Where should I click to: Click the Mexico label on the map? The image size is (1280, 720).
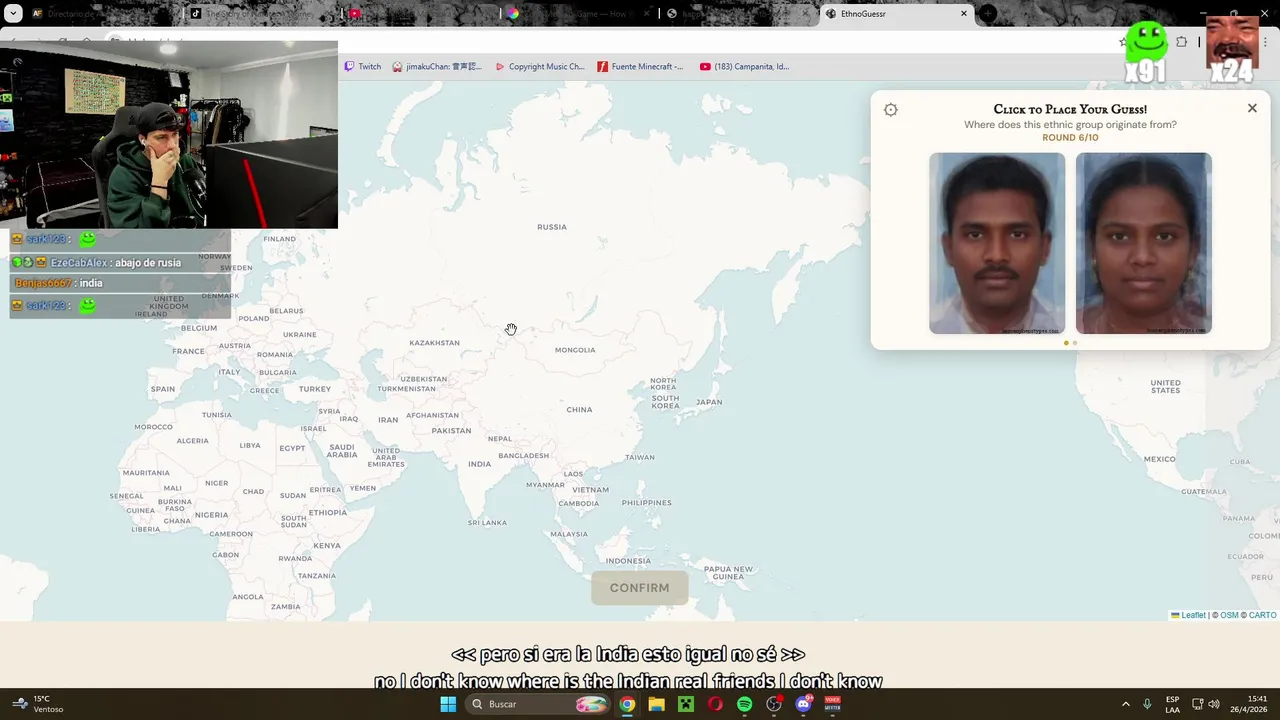1160,459
